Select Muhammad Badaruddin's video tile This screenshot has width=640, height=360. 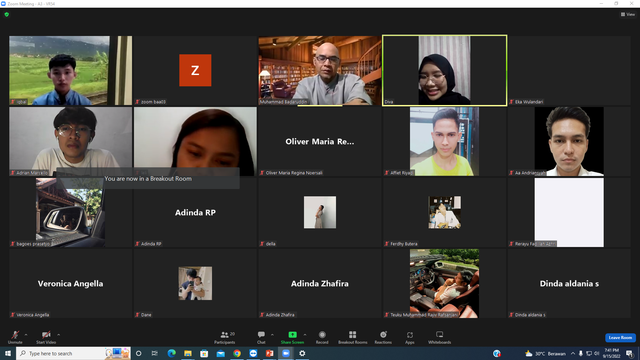(x=320, y=70)
